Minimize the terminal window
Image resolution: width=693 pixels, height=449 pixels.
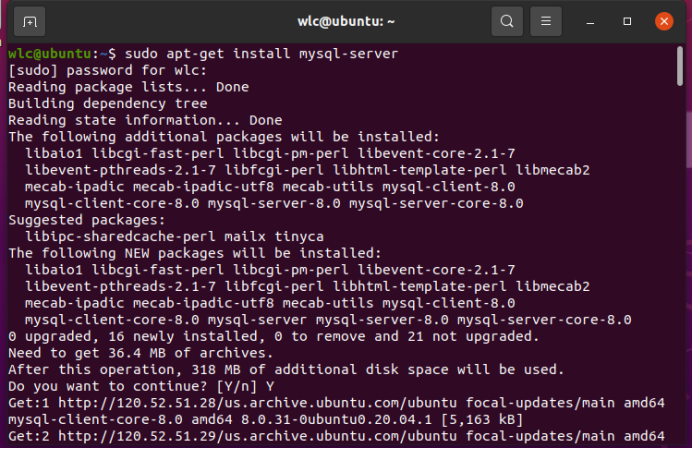tap(592, 21)
